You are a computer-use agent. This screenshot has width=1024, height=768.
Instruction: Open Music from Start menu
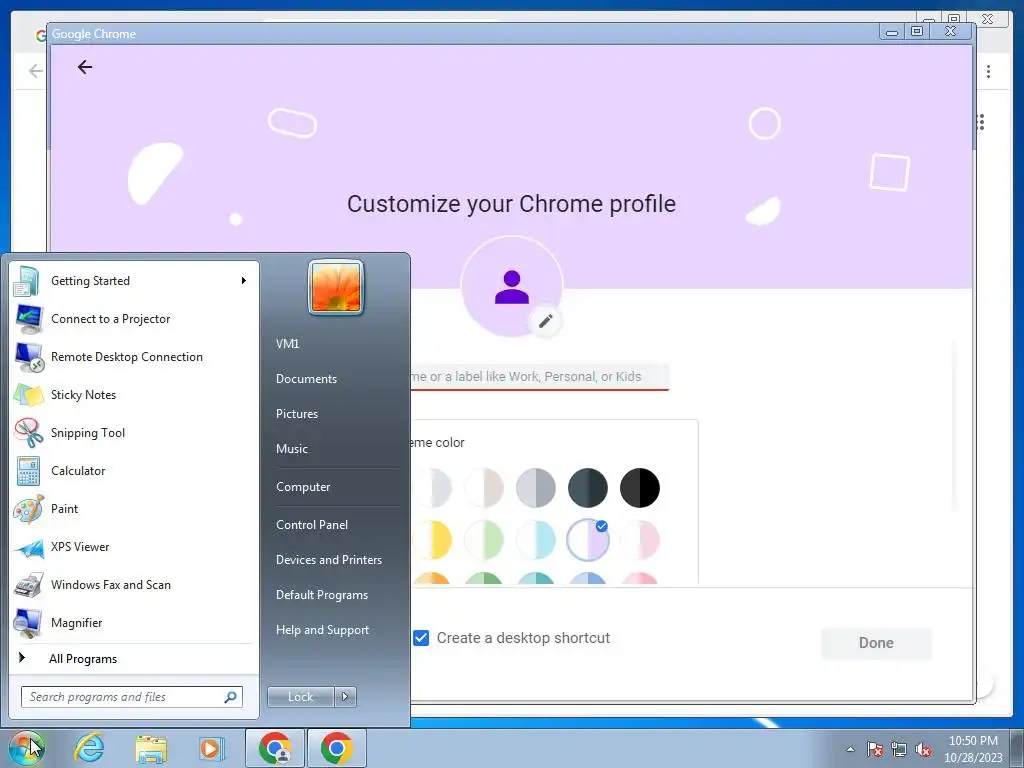(291, 449)
